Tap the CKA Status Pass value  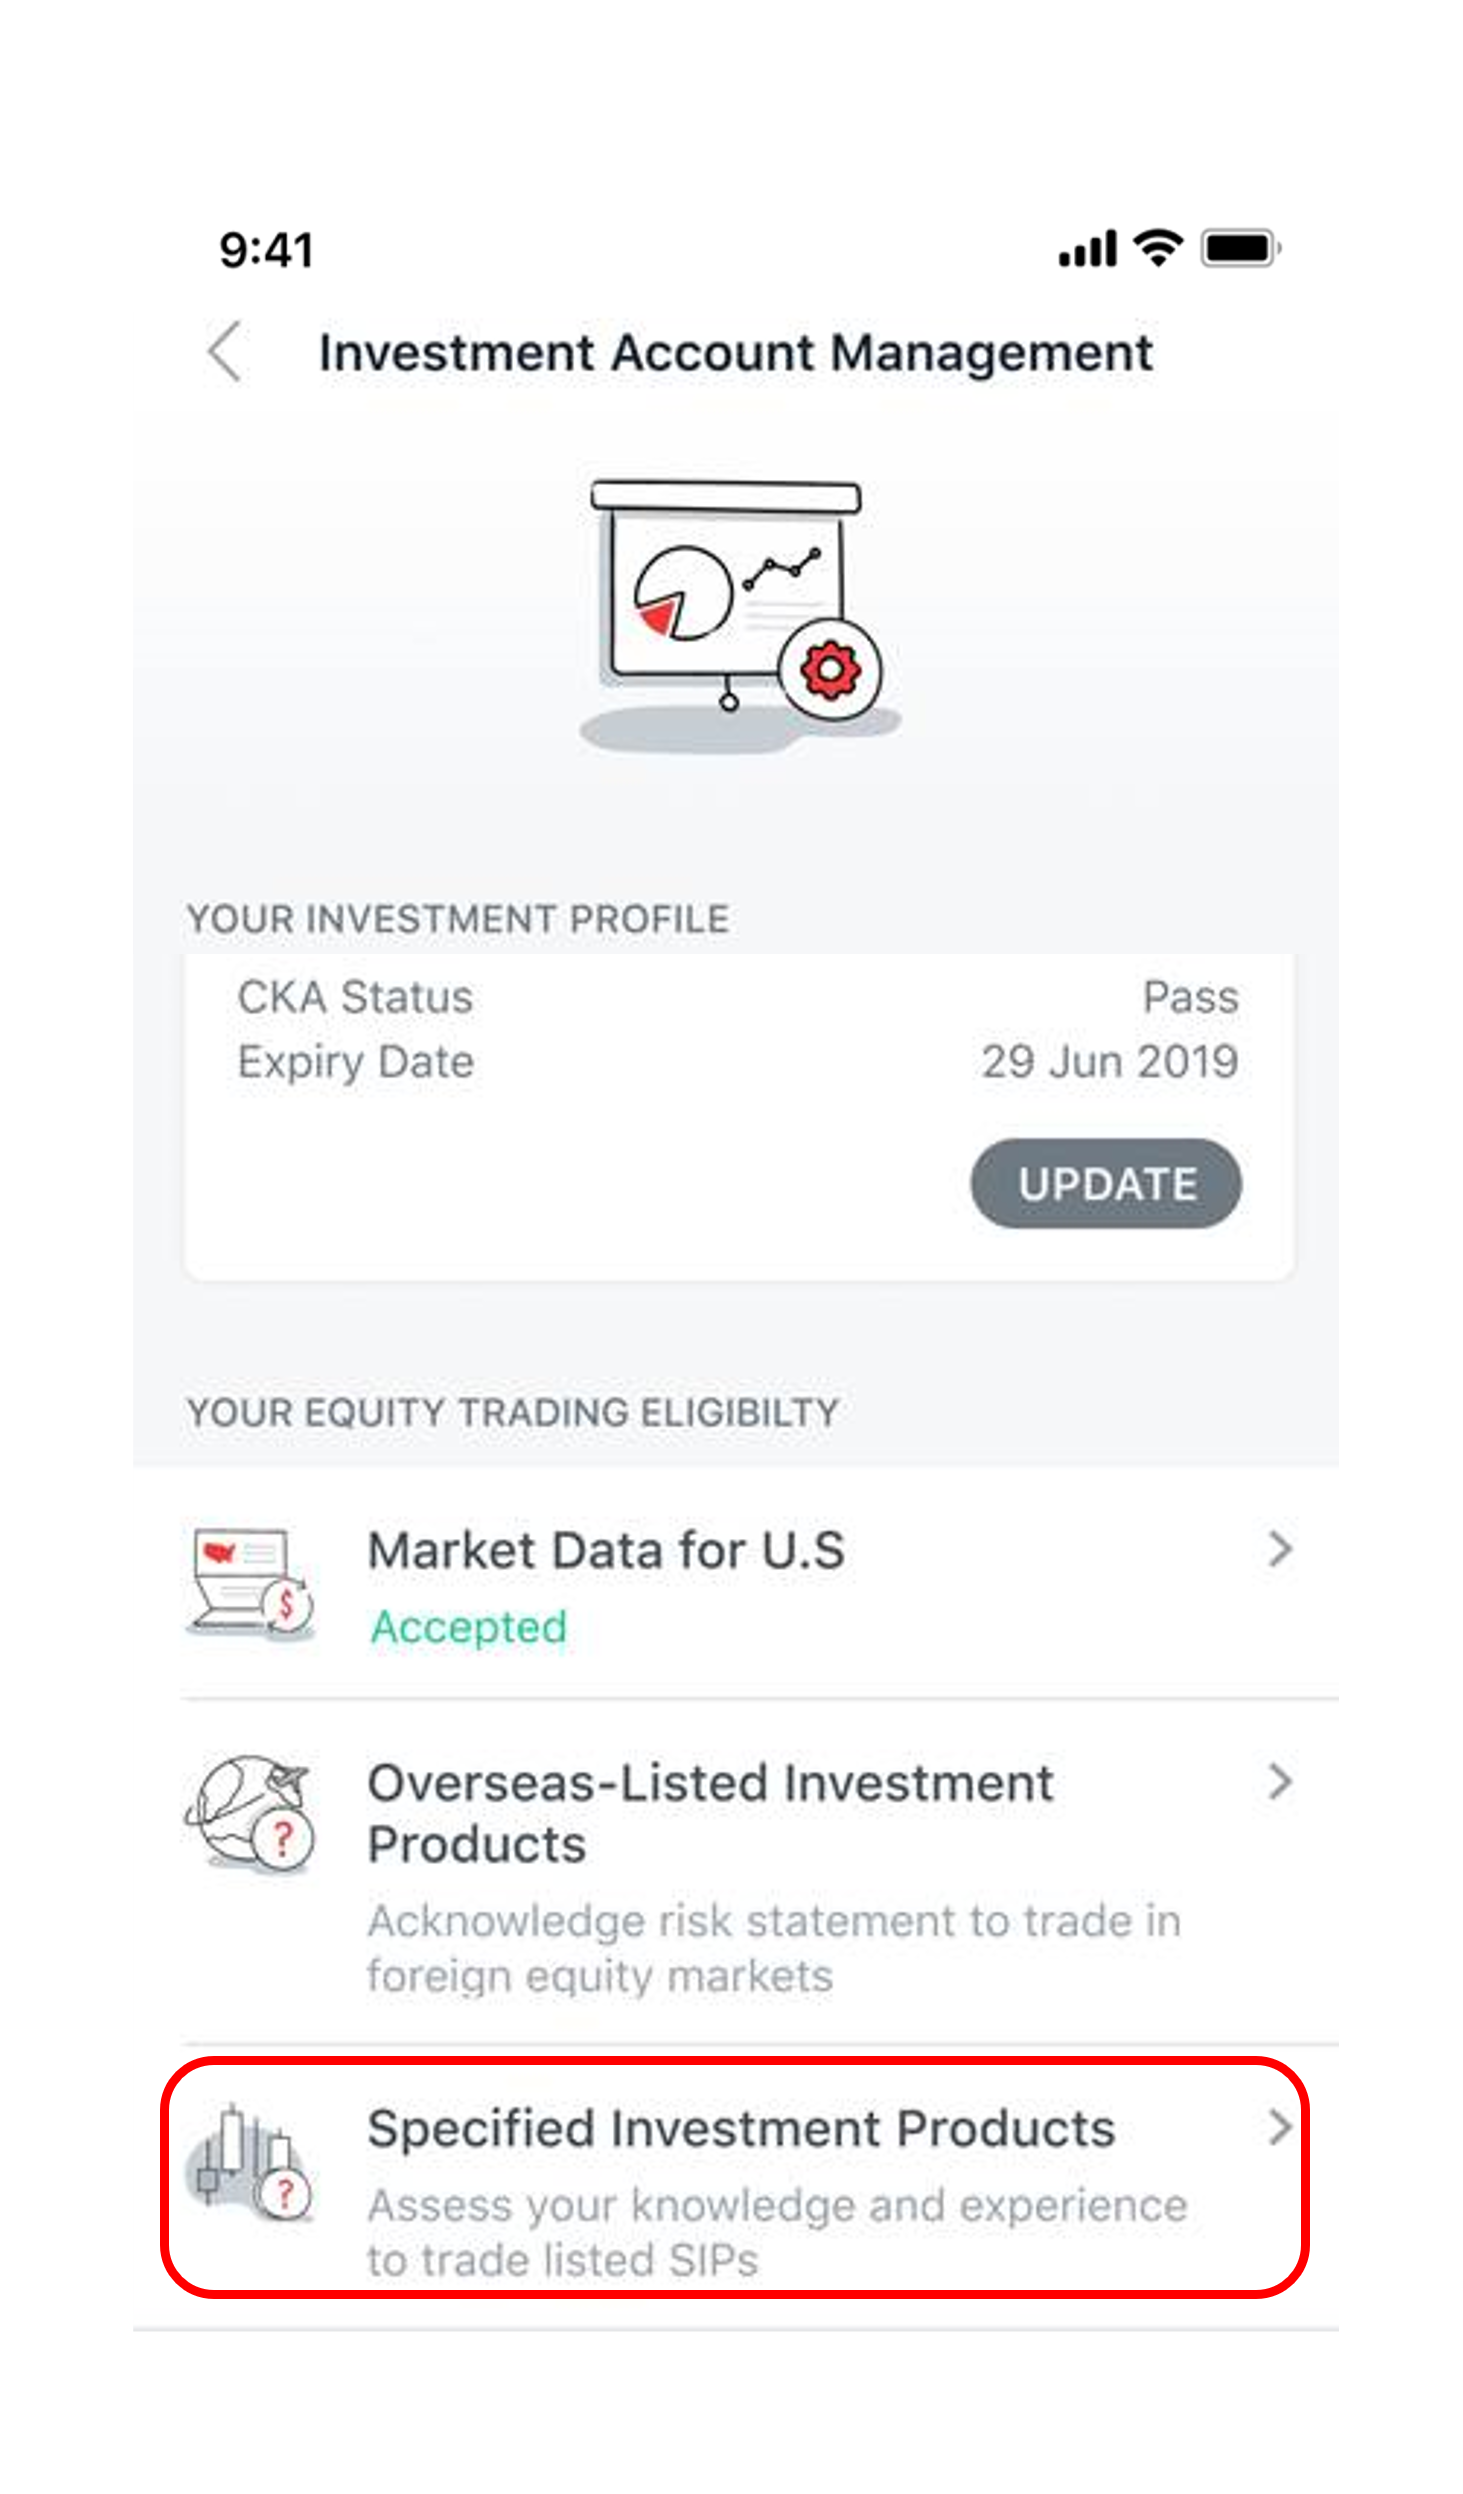point(1190,996)
